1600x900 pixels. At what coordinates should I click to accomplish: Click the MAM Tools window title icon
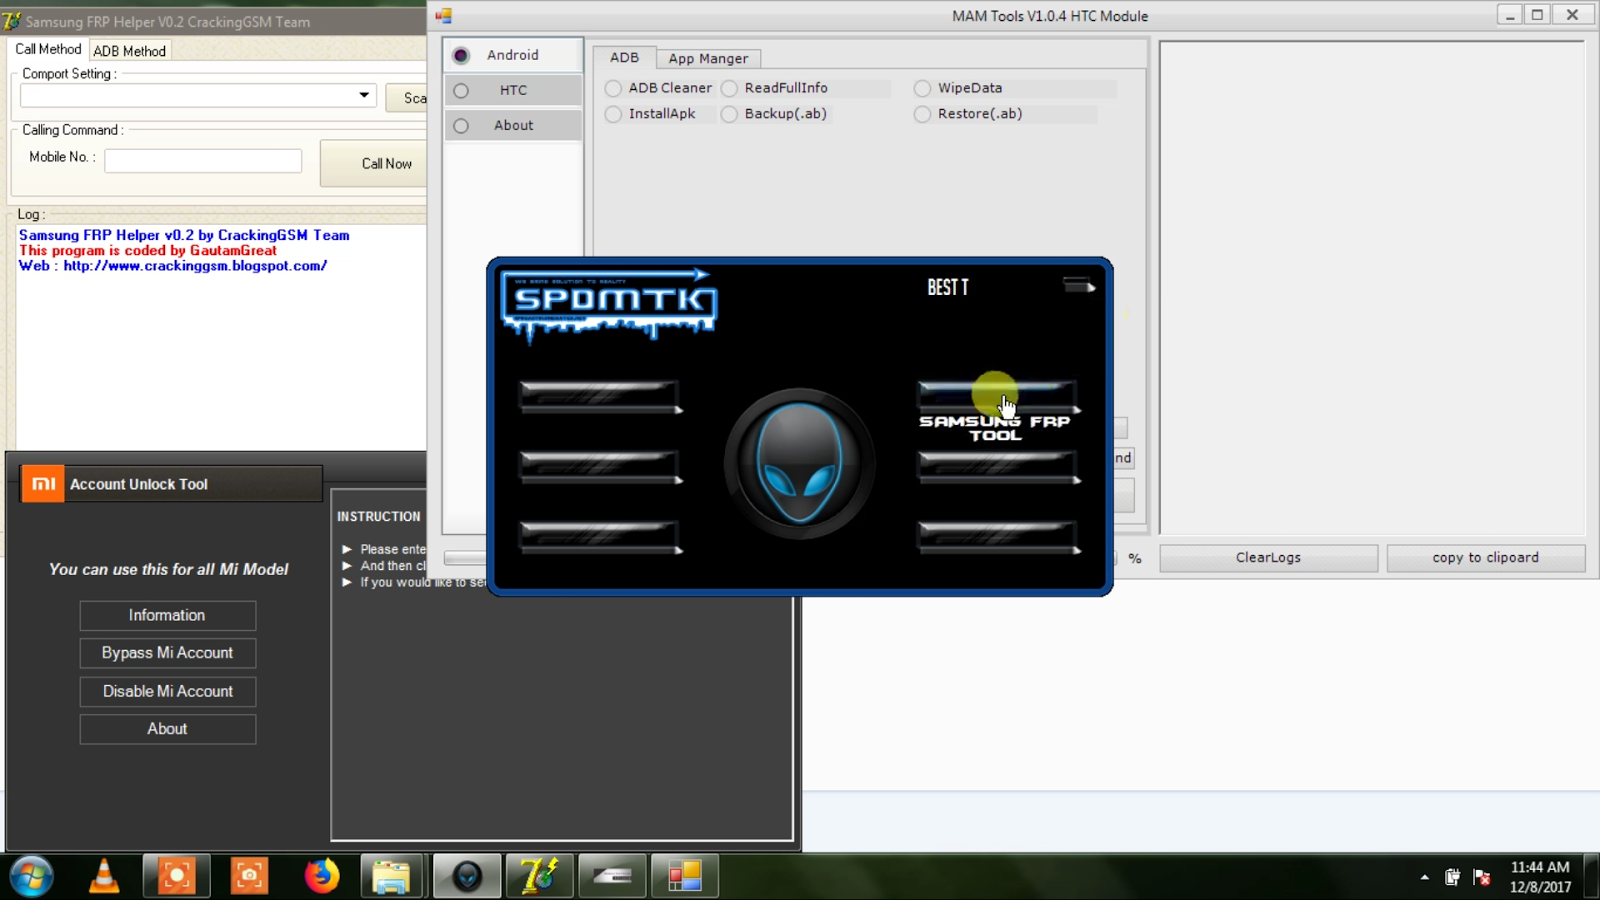pyautogui.click(x=444, y=16)
